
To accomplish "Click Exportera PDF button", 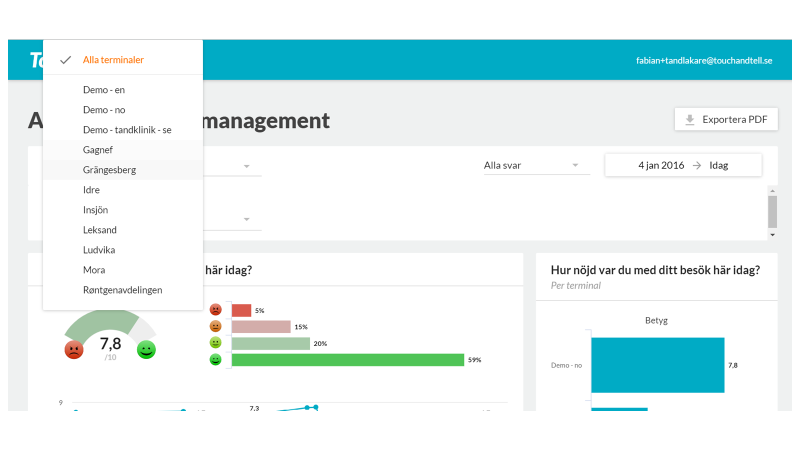I will point(726,119).
